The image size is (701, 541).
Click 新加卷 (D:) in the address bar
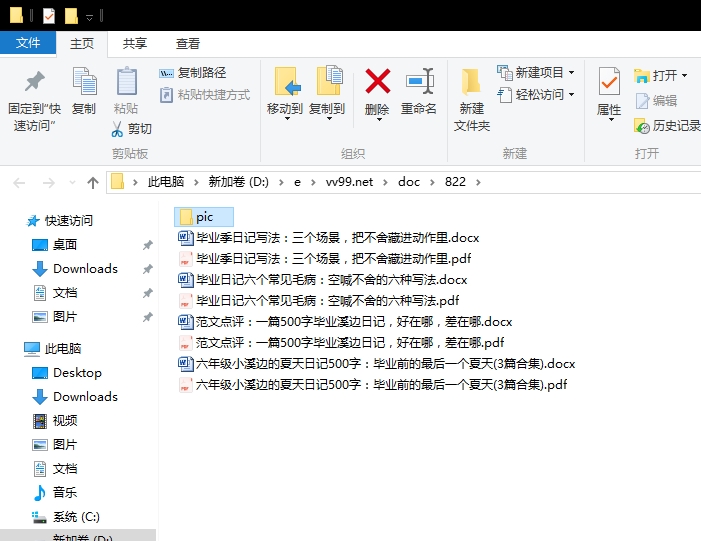[238, 182]
